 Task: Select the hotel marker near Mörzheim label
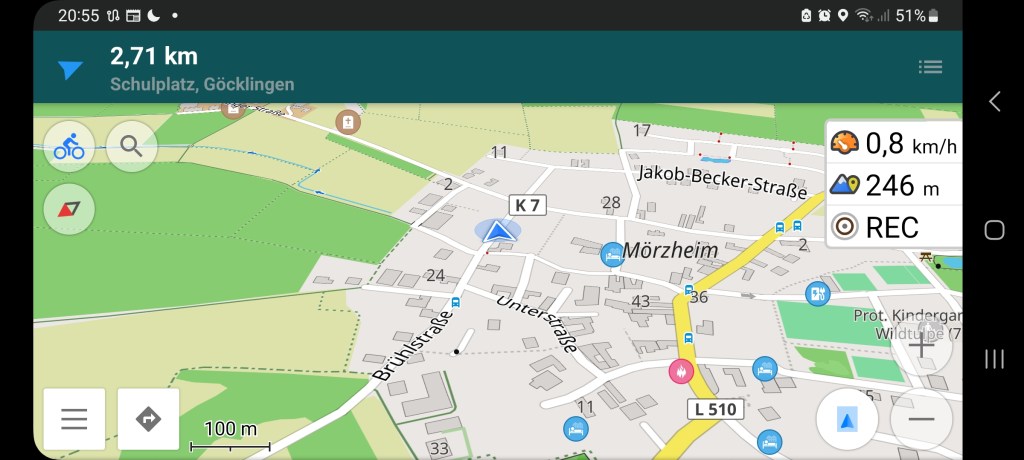tap(613, 254)
